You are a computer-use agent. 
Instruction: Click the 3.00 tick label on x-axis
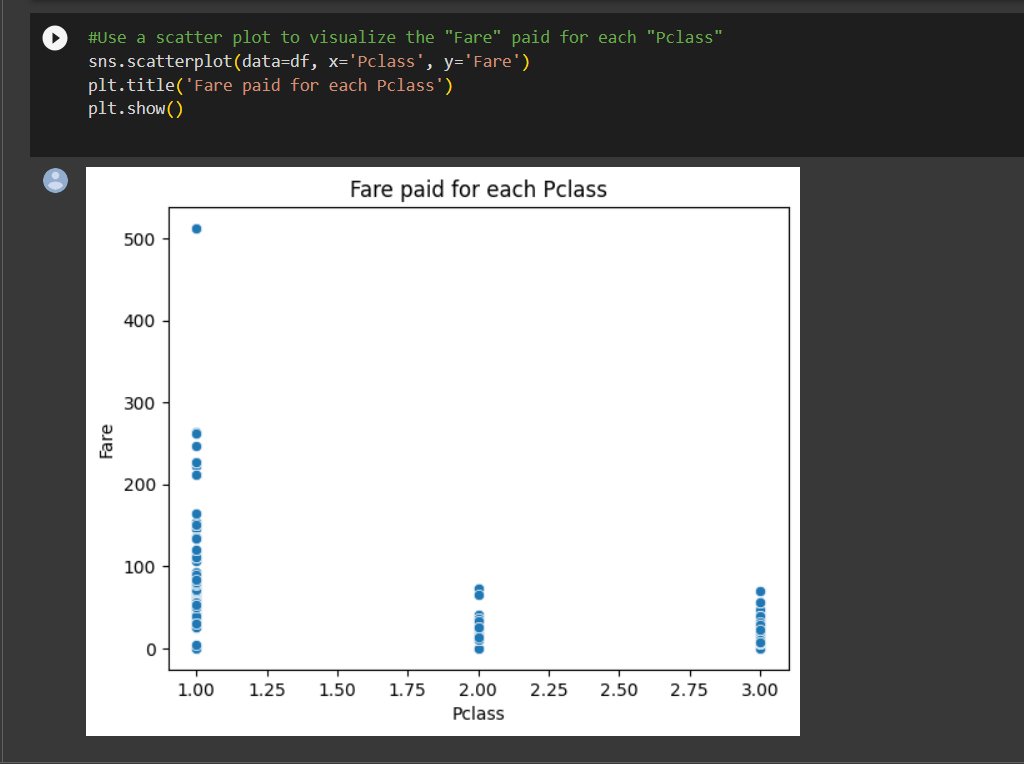(760, 690)
